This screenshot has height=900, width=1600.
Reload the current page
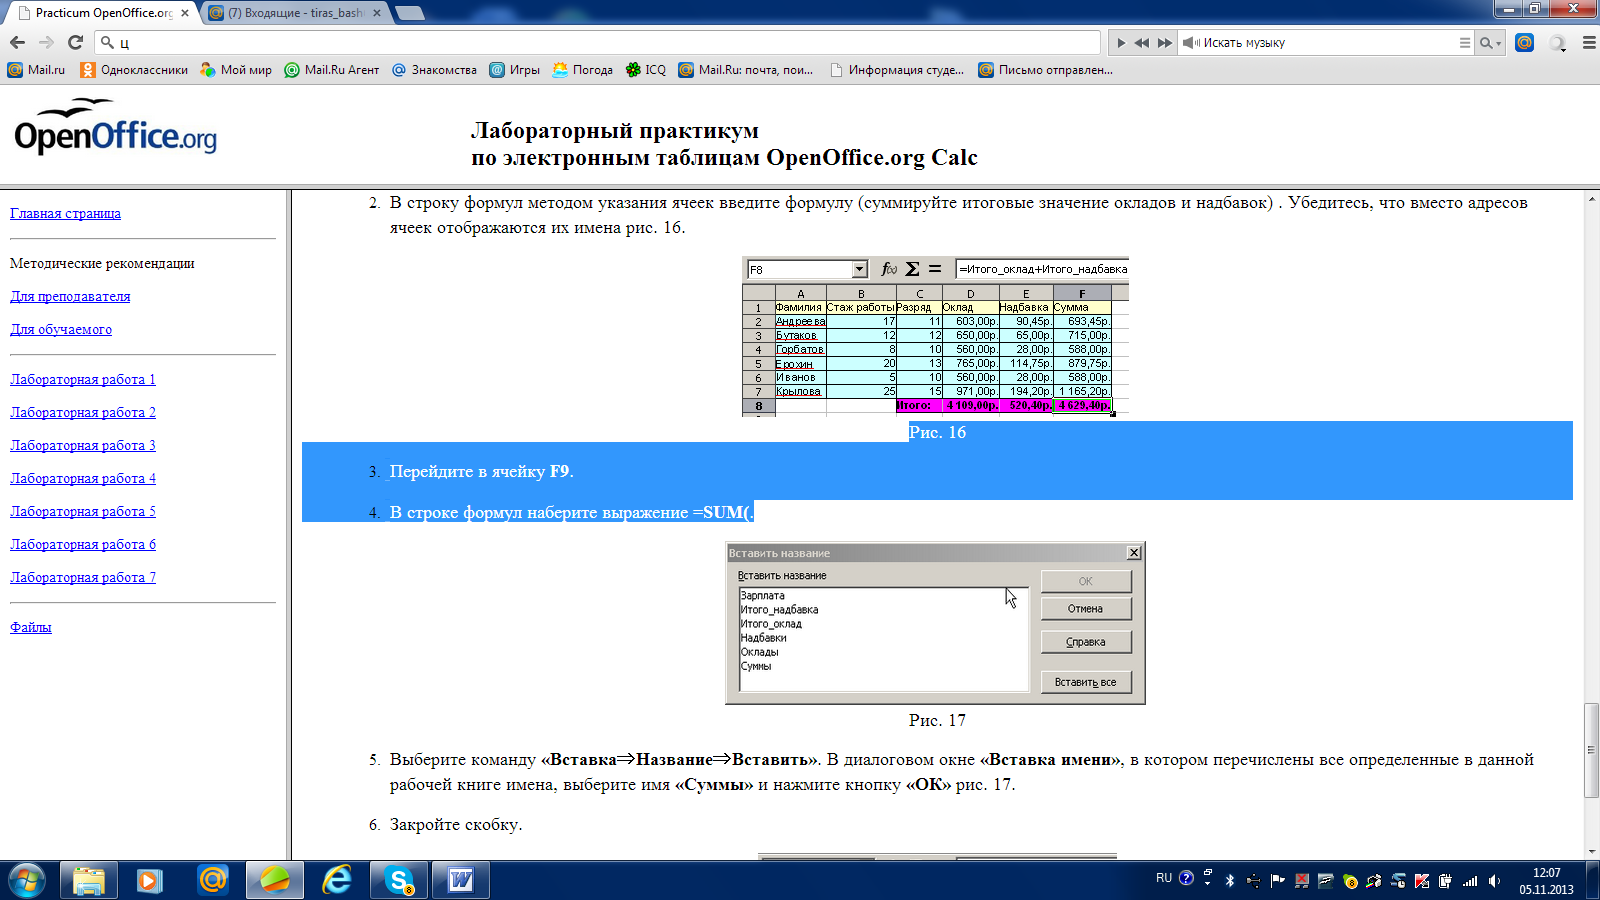(x=75, y=42)
